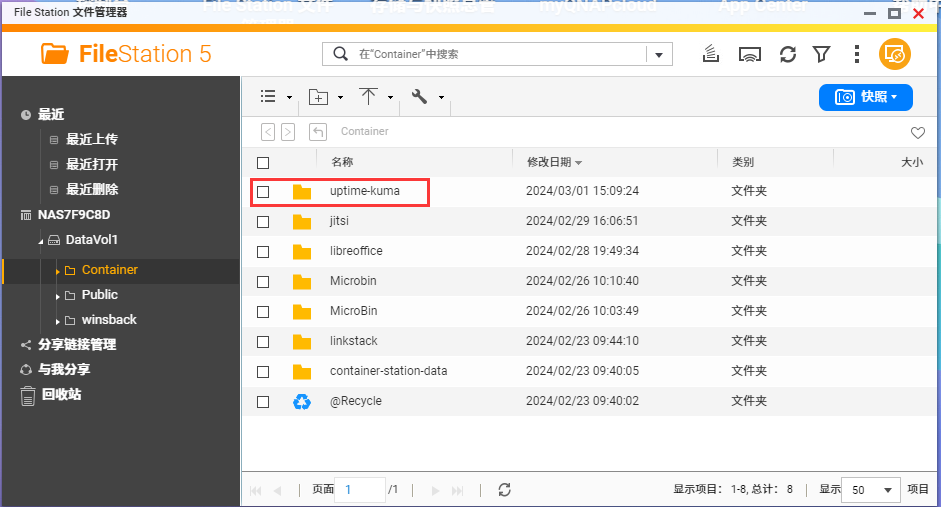Check the uptime-kuma folder checkbox
This screenshot has width=941, height=507.
point(263,192)
